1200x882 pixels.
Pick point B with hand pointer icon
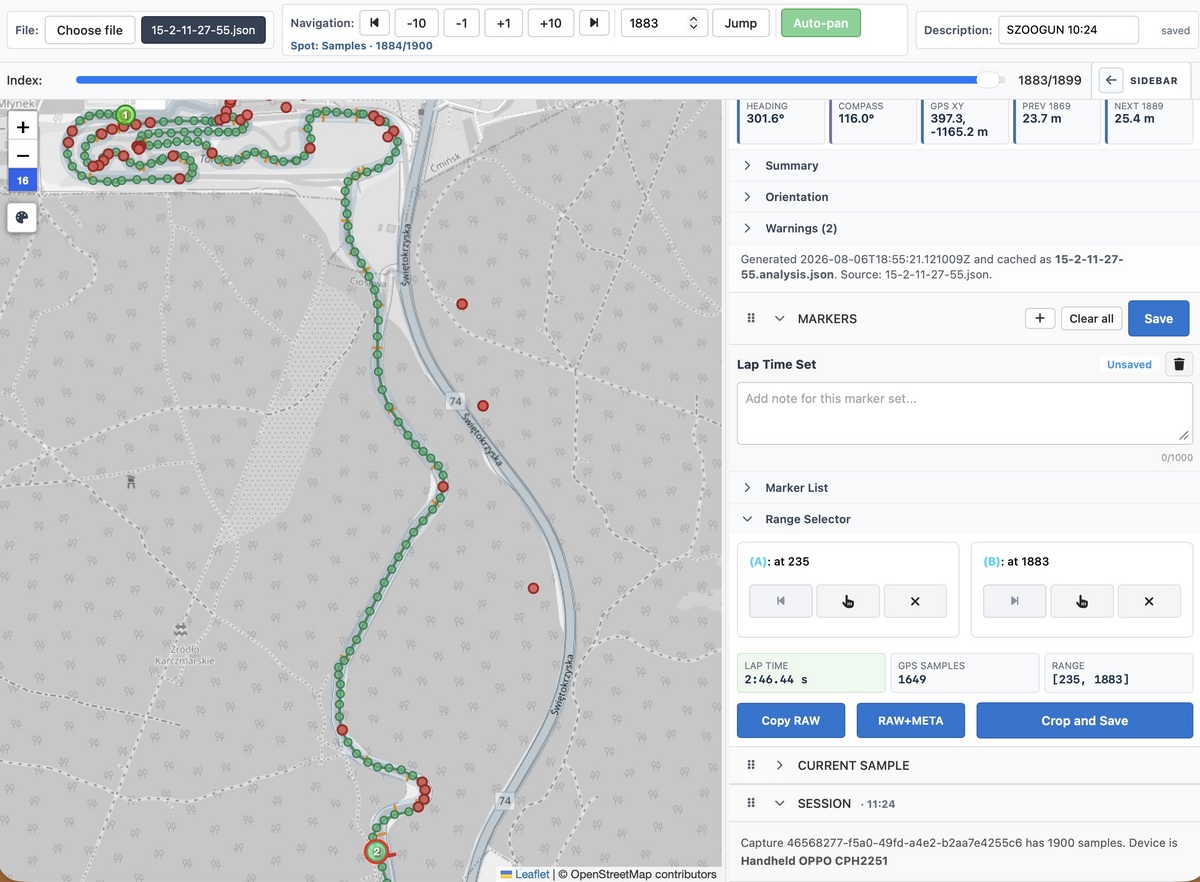click(1082, 601)
